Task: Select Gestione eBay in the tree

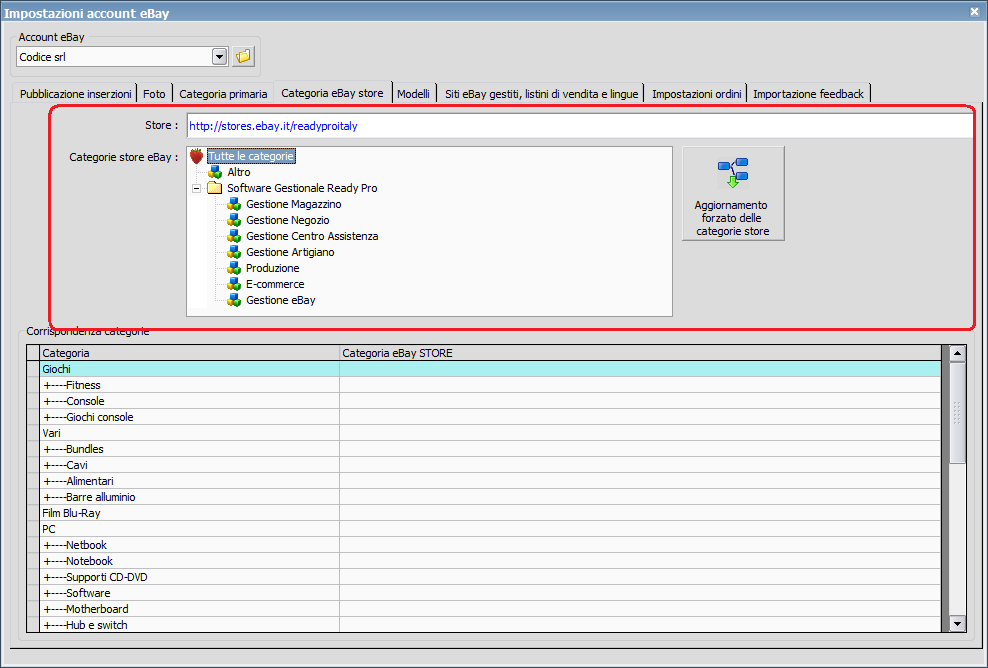Action: pos(281,300)
